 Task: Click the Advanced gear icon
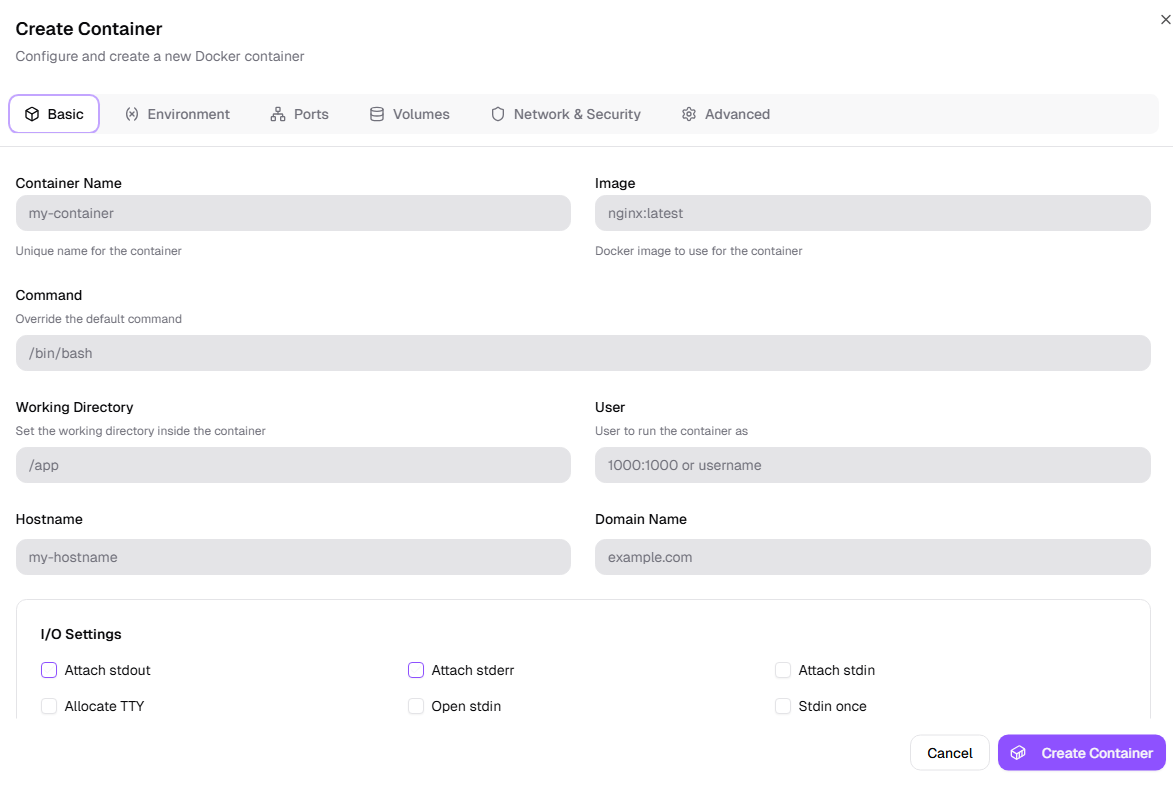tap(689, 114)
